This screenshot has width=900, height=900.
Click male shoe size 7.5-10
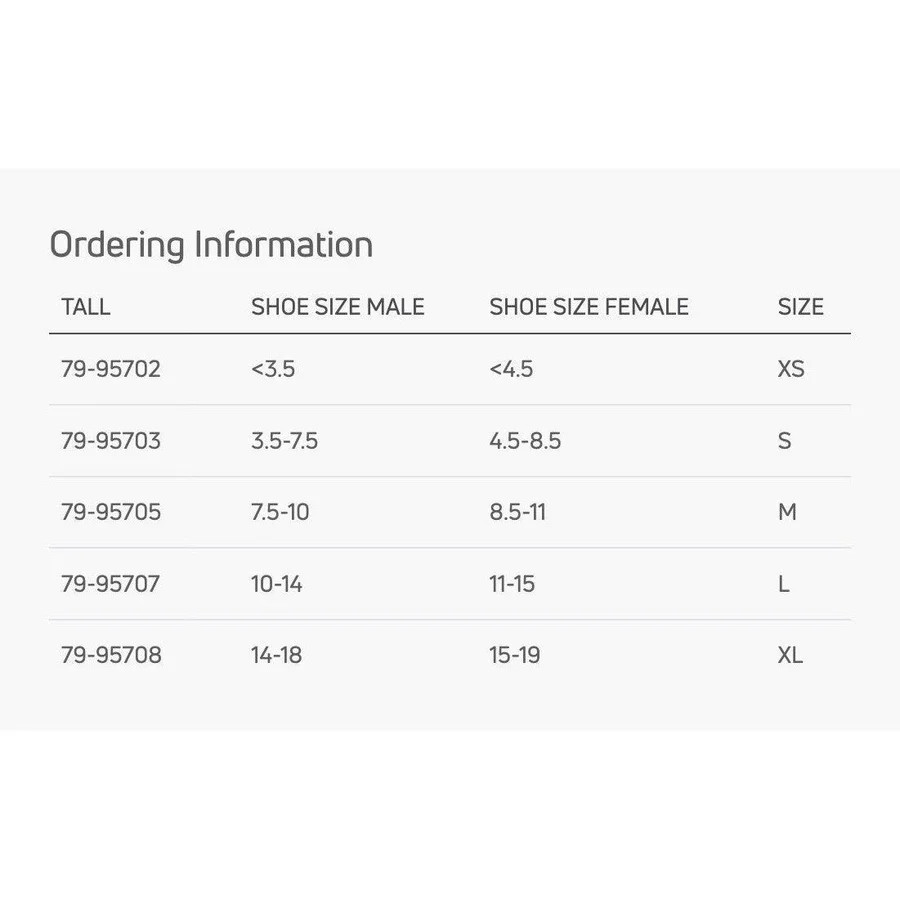(x=280, y=512)
